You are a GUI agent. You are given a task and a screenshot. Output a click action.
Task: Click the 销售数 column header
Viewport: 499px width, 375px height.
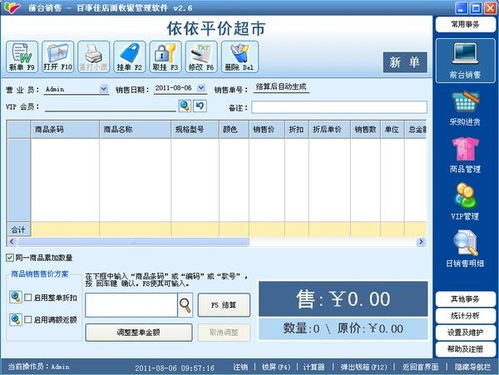[365, 130]
